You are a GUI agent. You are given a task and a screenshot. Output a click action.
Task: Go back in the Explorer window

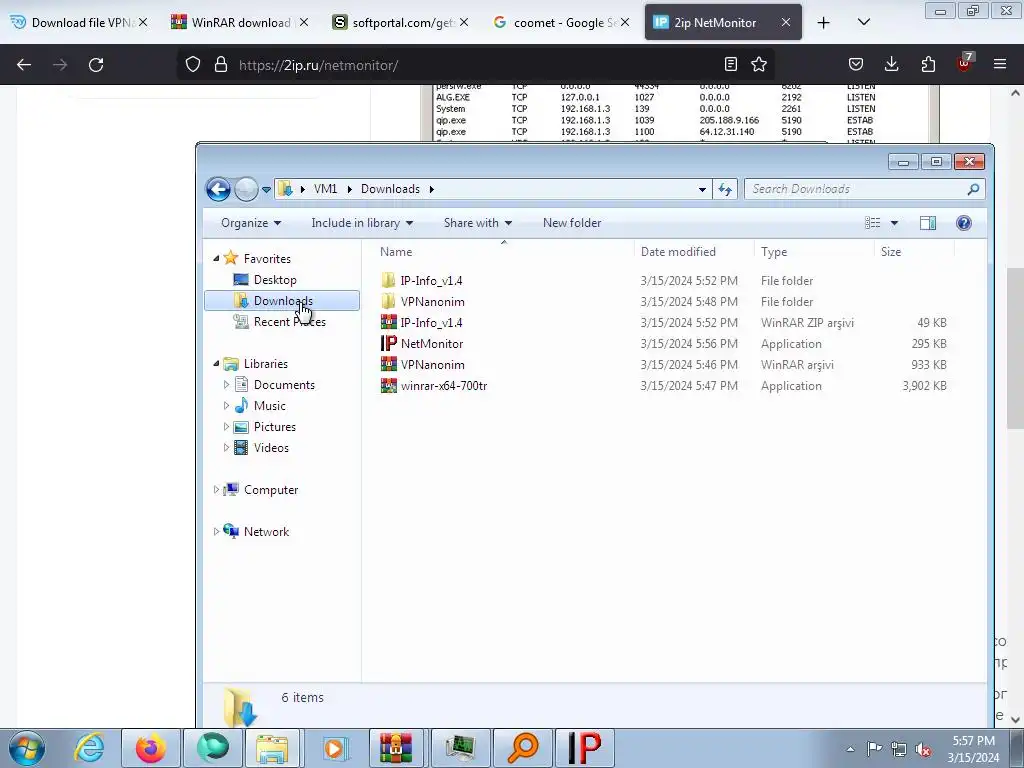pyautogui.click(x=218, y=189)
